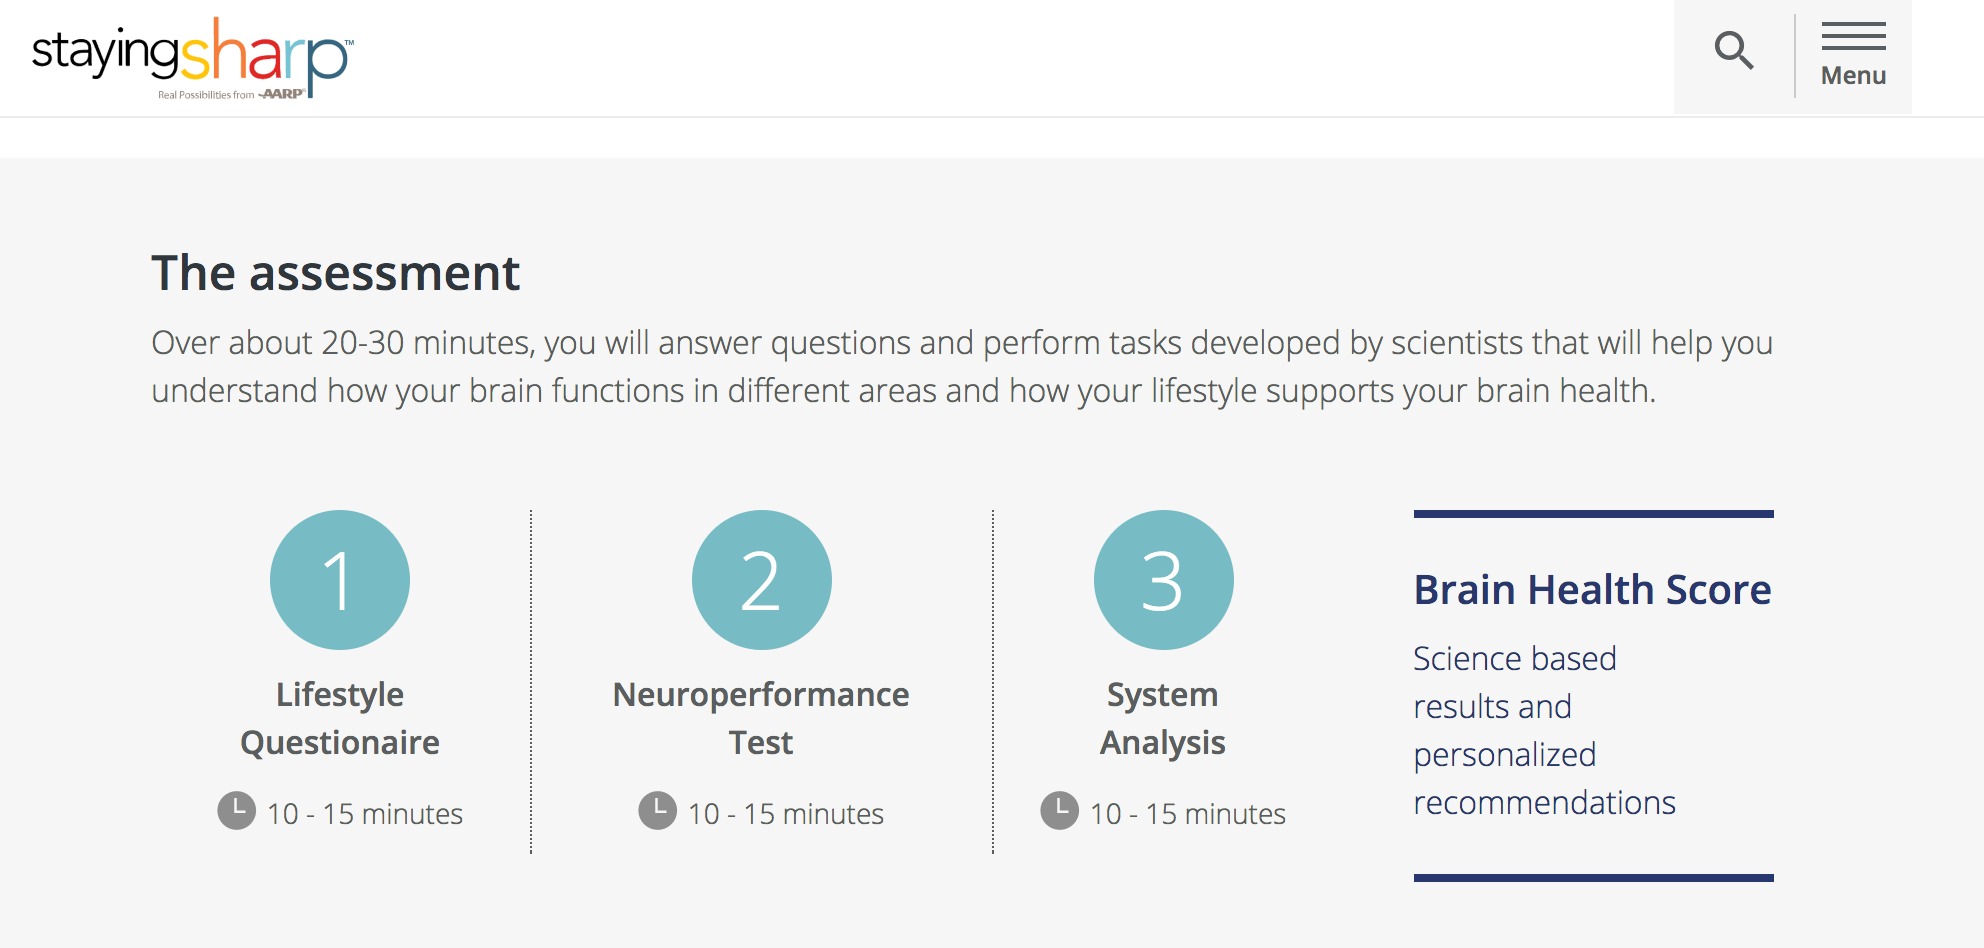Click the Neuroperformance Test label
The width and height of the screenshot is (1984, 948).
point(761,718)
